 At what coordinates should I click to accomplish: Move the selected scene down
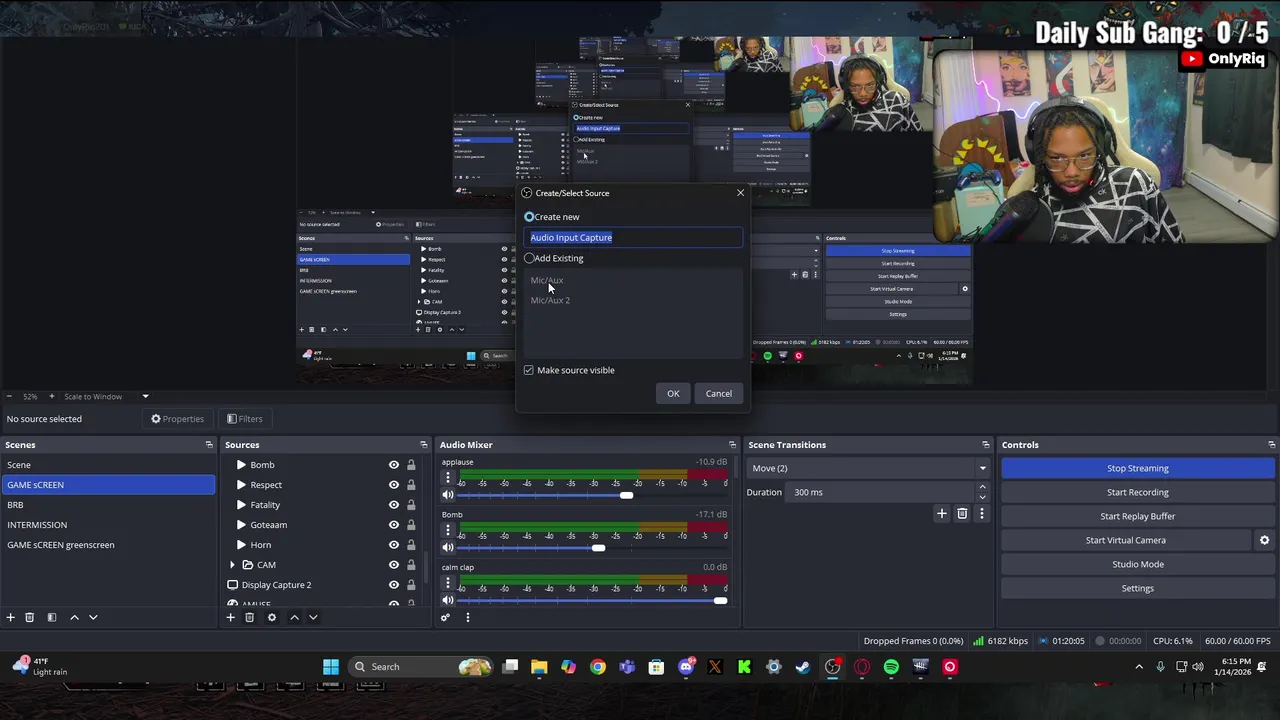(x=93, y=617)
